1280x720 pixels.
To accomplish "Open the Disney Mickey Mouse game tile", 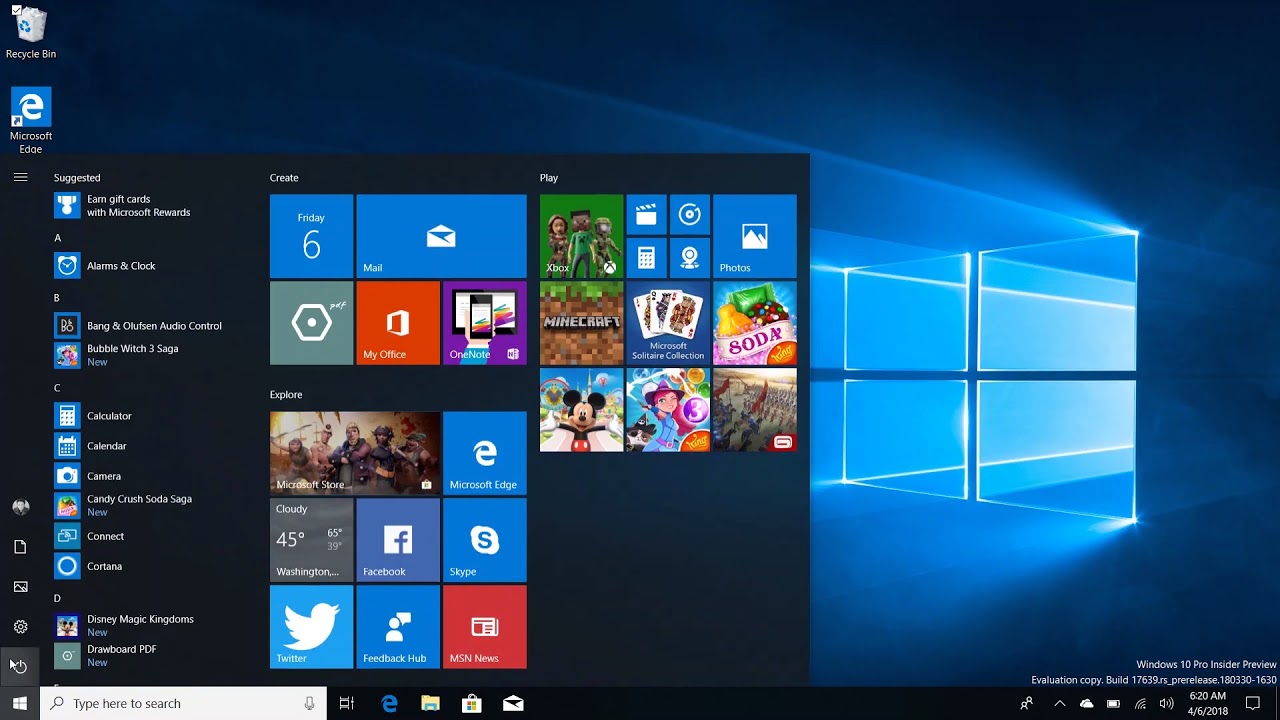I will click(x=581, y=410).
